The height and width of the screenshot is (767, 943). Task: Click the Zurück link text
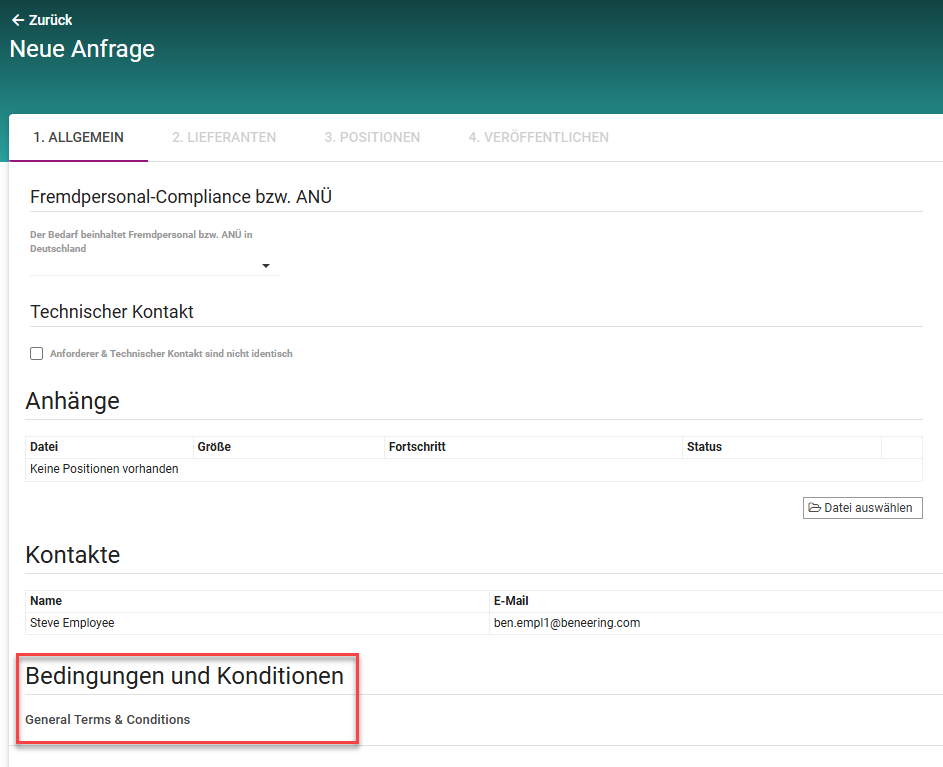point(50,20)
